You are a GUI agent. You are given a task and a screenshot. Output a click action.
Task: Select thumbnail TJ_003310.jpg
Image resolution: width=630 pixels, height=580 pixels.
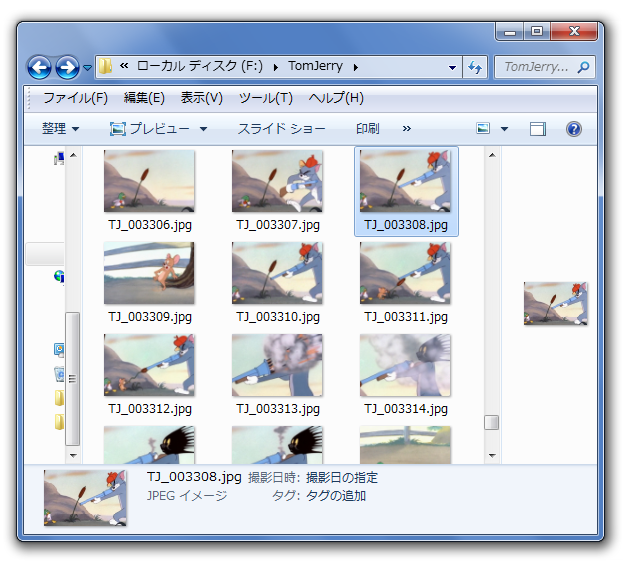click(277, 273)
